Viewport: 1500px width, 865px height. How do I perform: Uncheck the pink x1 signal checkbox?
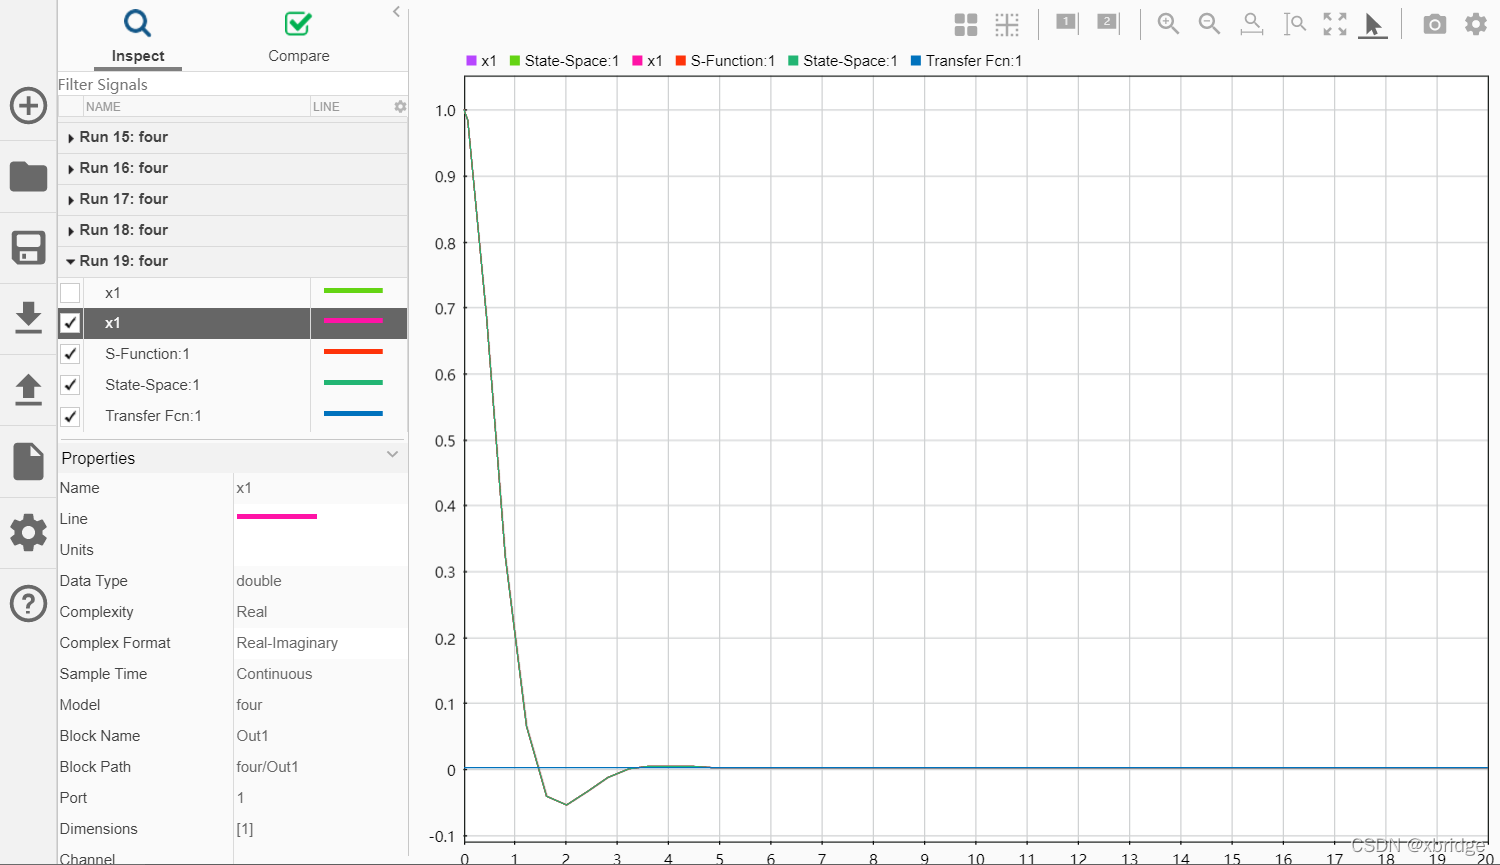[70, 323]
